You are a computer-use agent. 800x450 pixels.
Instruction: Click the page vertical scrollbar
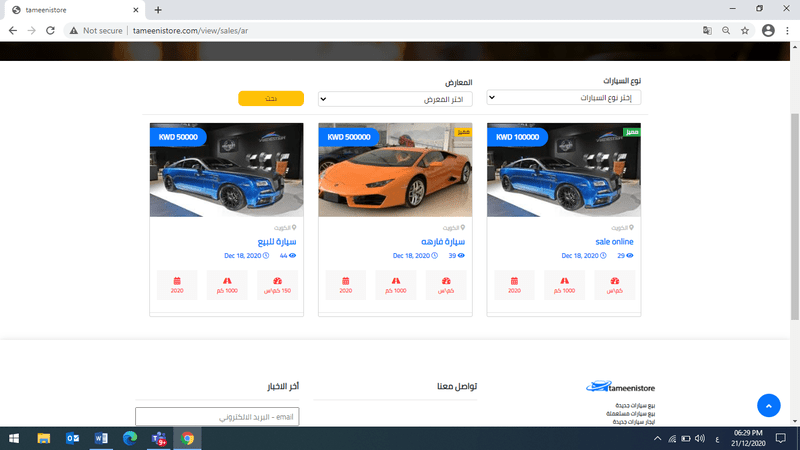(794, 217)
